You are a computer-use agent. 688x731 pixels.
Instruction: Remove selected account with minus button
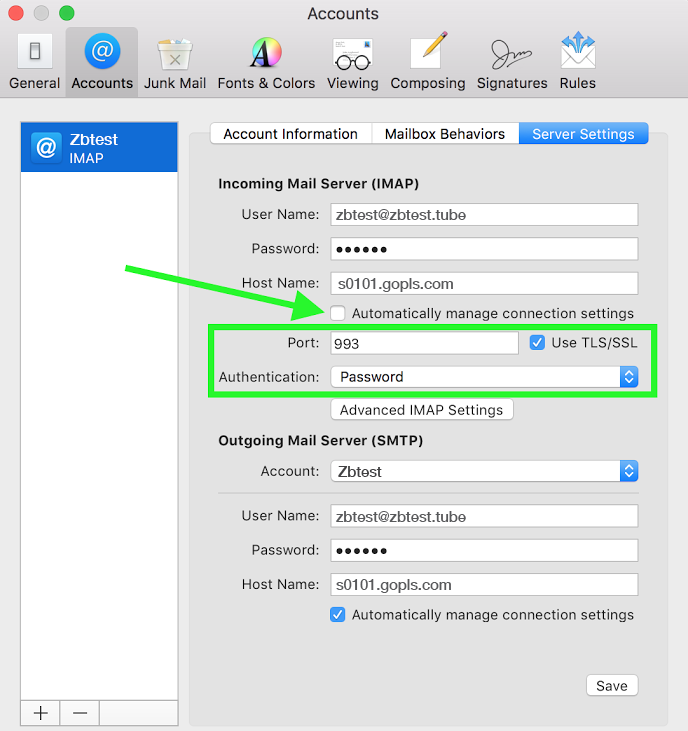click(80, 713)
